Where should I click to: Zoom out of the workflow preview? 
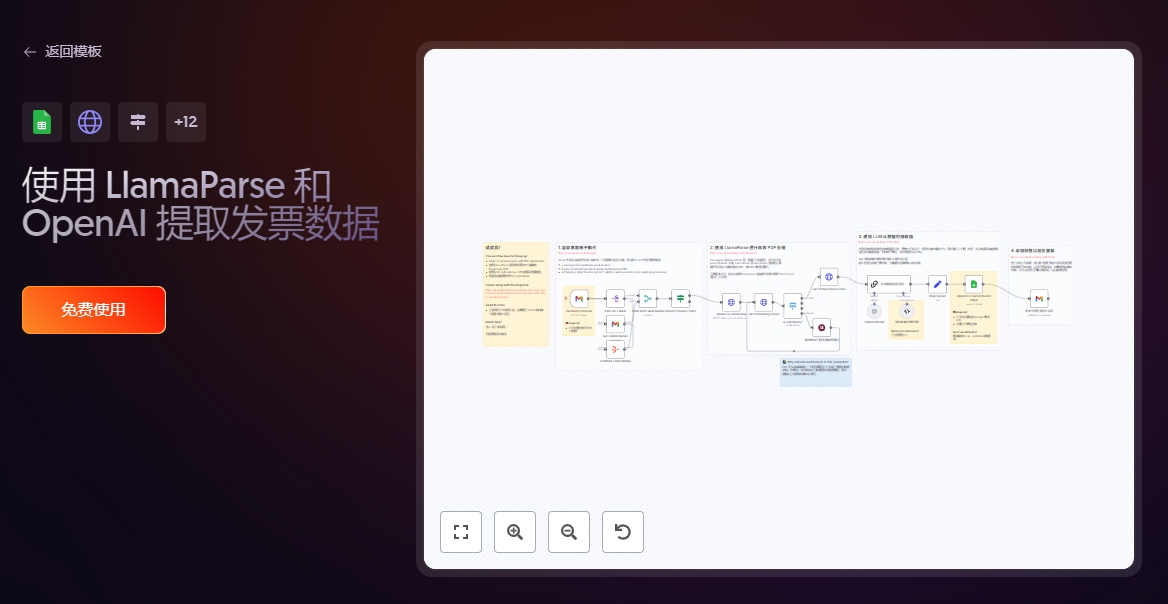pyautogui.click(x=569, y=532)
